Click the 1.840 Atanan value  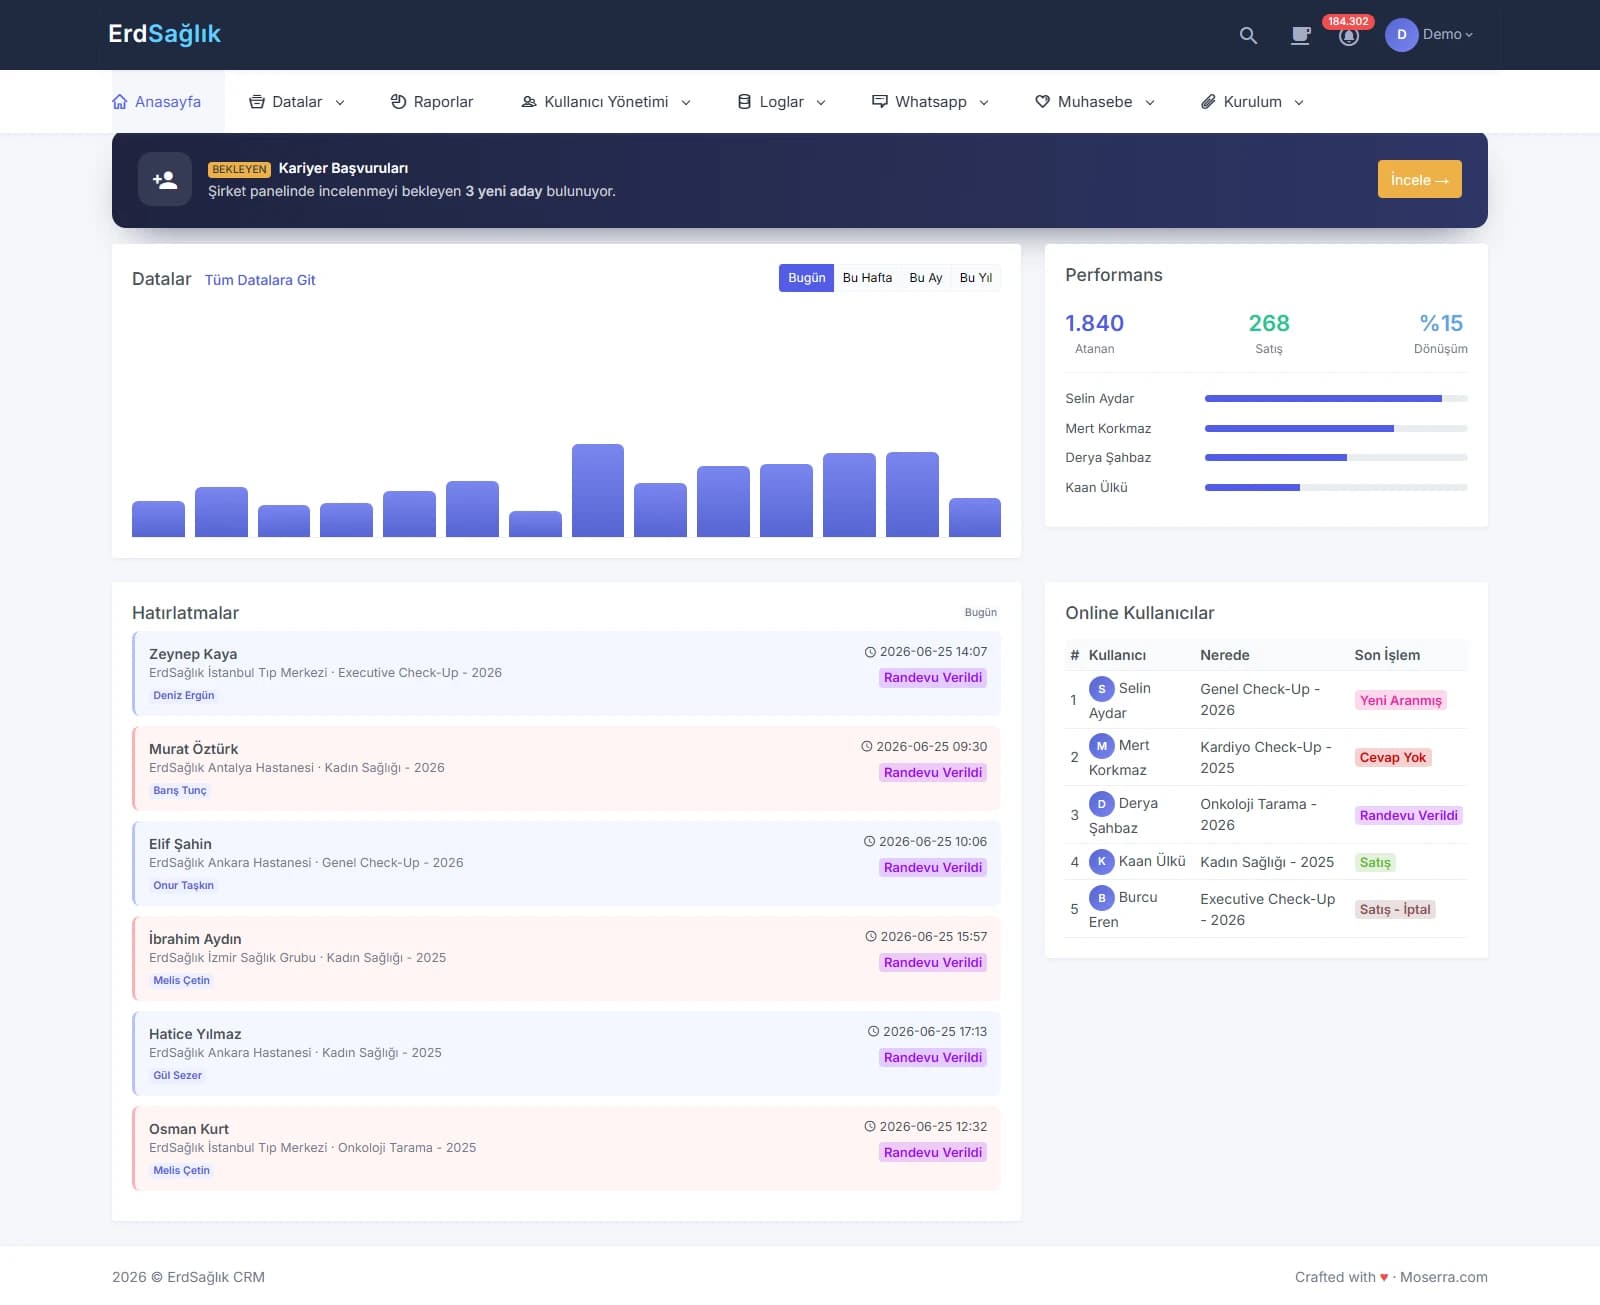1094,323
